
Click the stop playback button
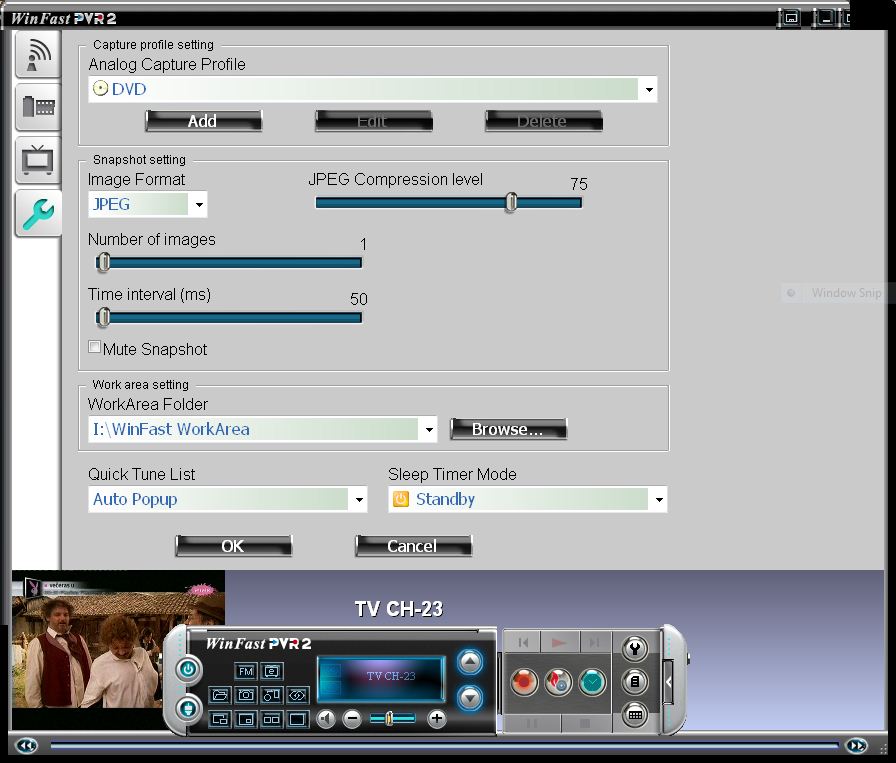[x=586, y=723]
